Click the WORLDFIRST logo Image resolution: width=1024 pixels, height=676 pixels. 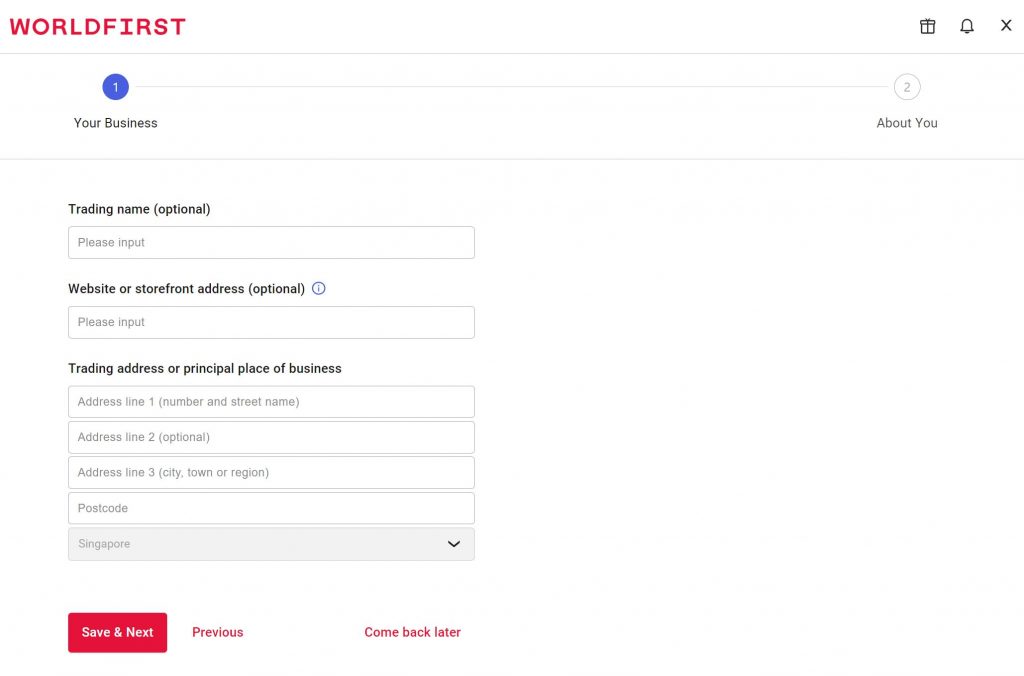[96, 26]
